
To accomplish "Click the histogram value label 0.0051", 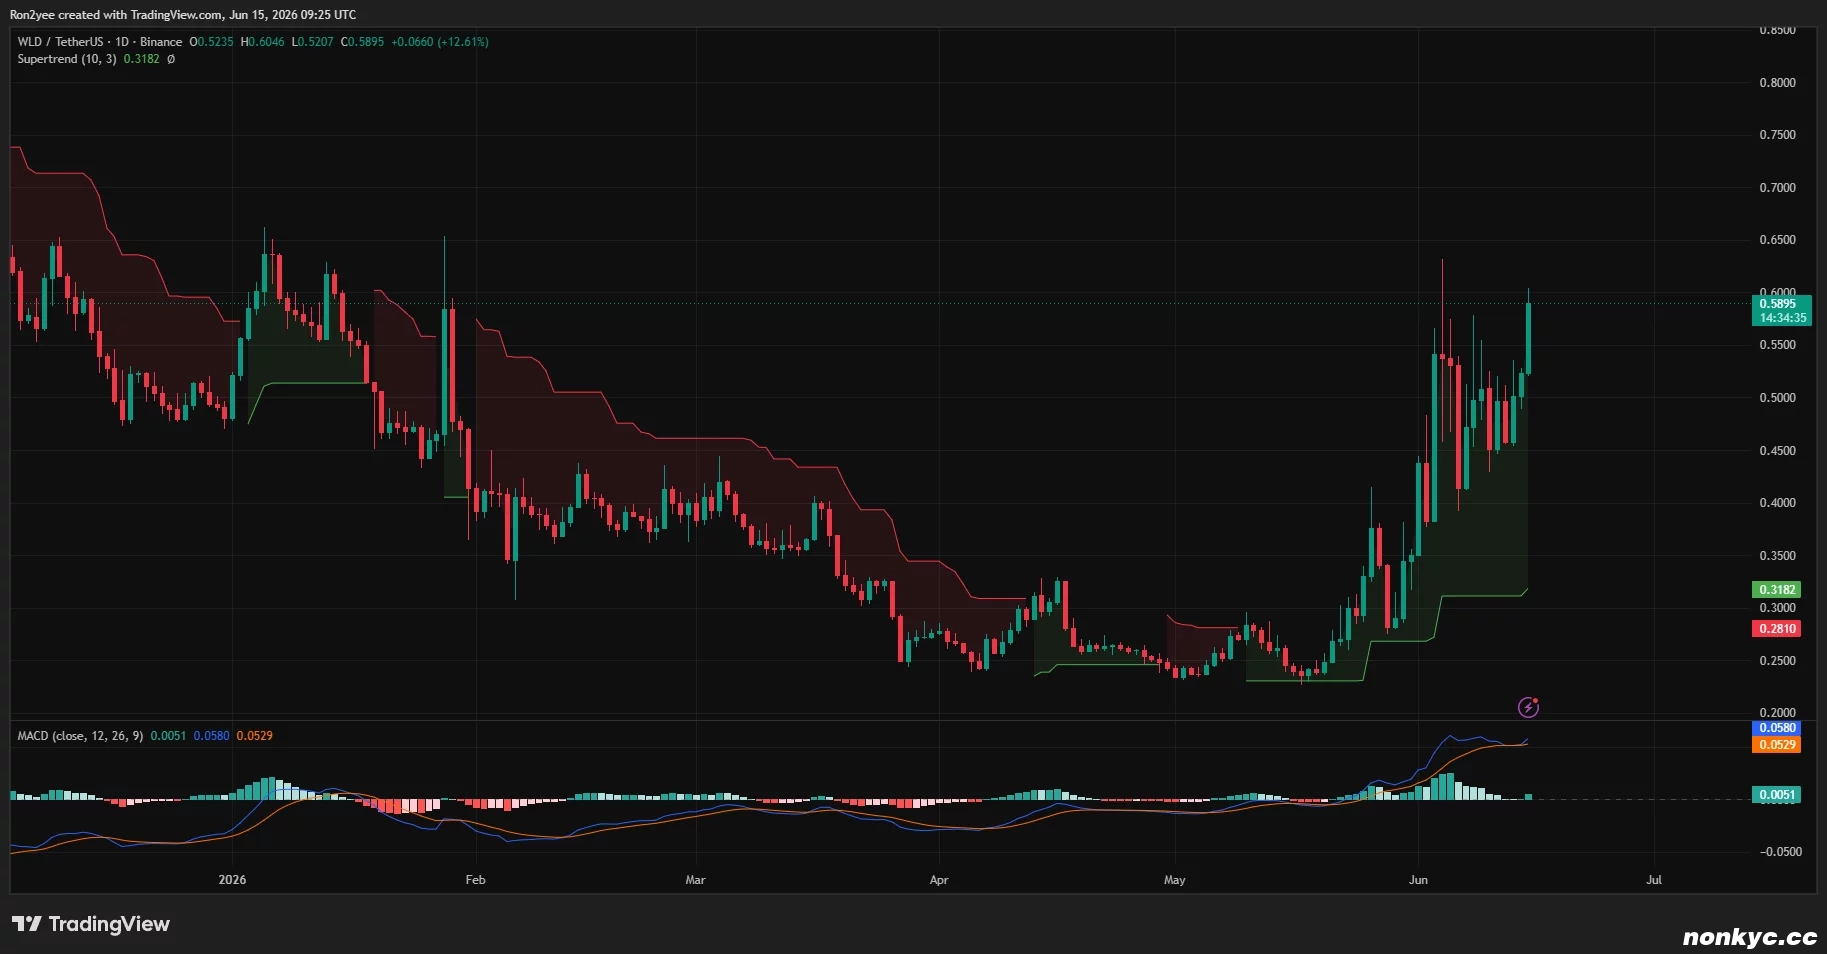I will click(x=1776, y=795).
